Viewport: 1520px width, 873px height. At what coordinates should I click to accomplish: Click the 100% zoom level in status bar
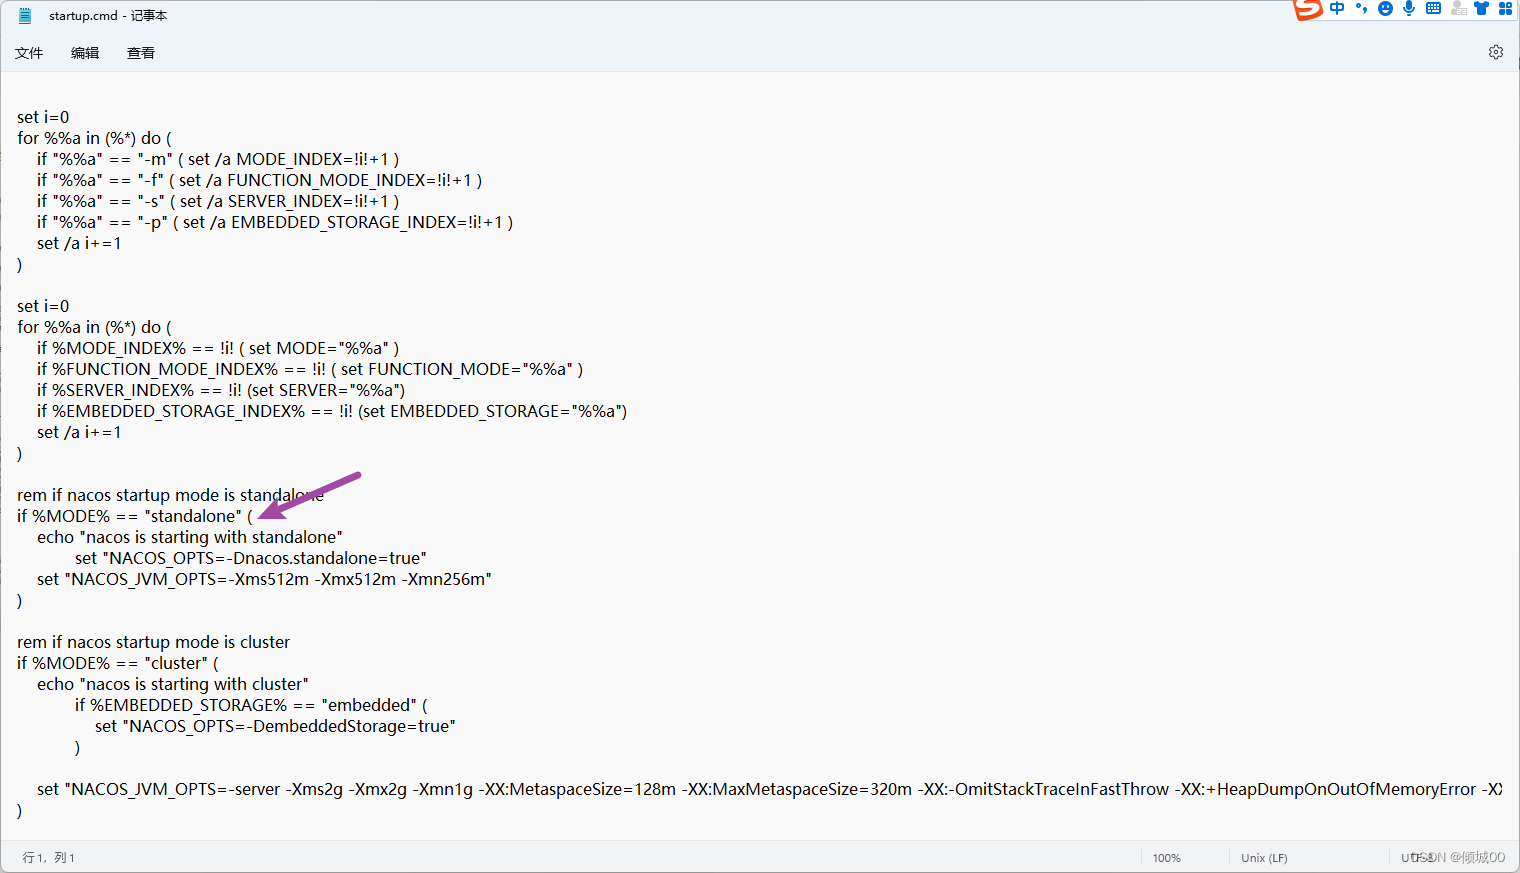pyautogui.click(x=1166, y=858)
